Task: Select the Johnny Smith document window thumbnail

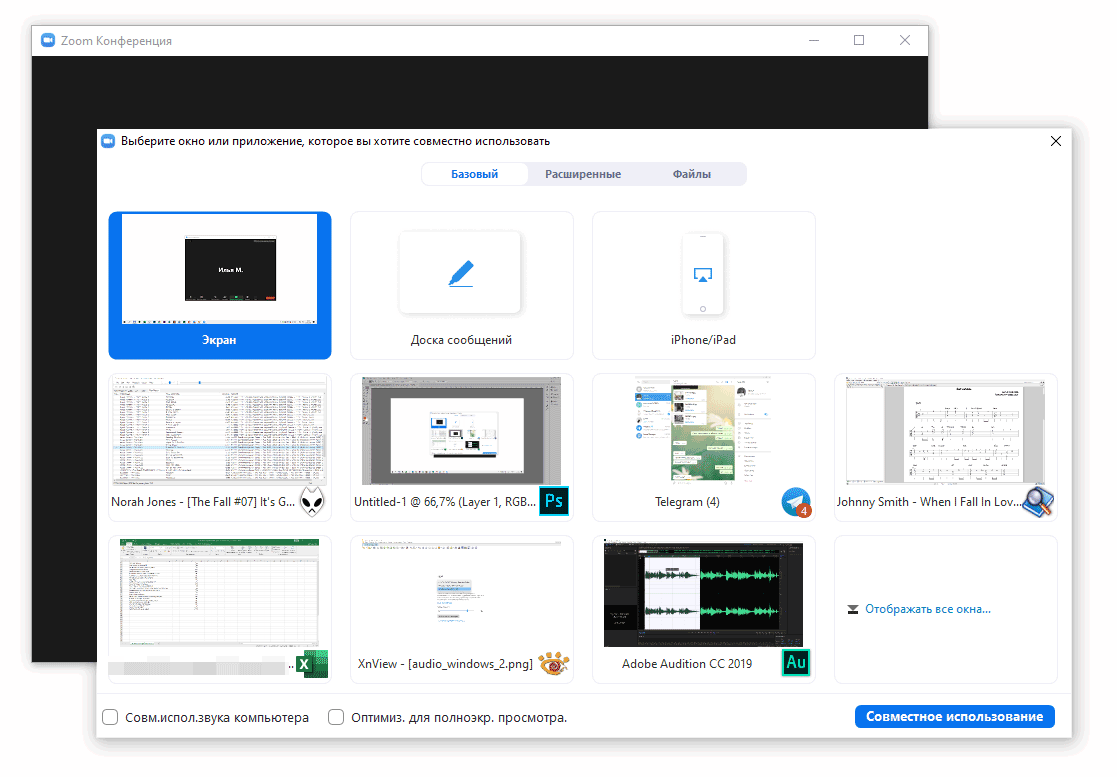Action: coord(945,447)
